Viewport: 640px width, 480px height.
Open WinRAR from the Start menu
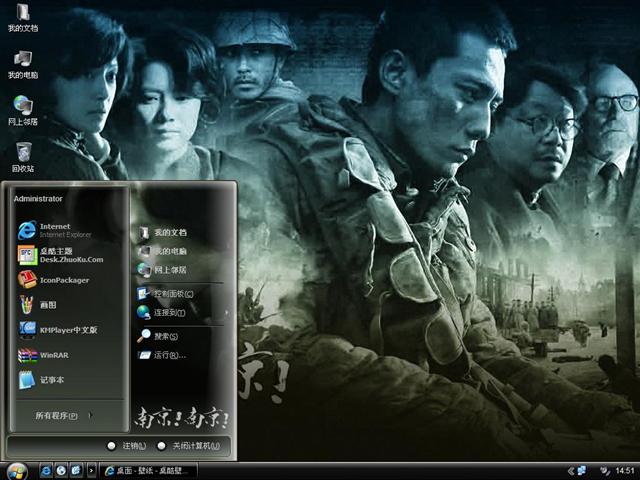pyautogui.click(x=43, y=355)
